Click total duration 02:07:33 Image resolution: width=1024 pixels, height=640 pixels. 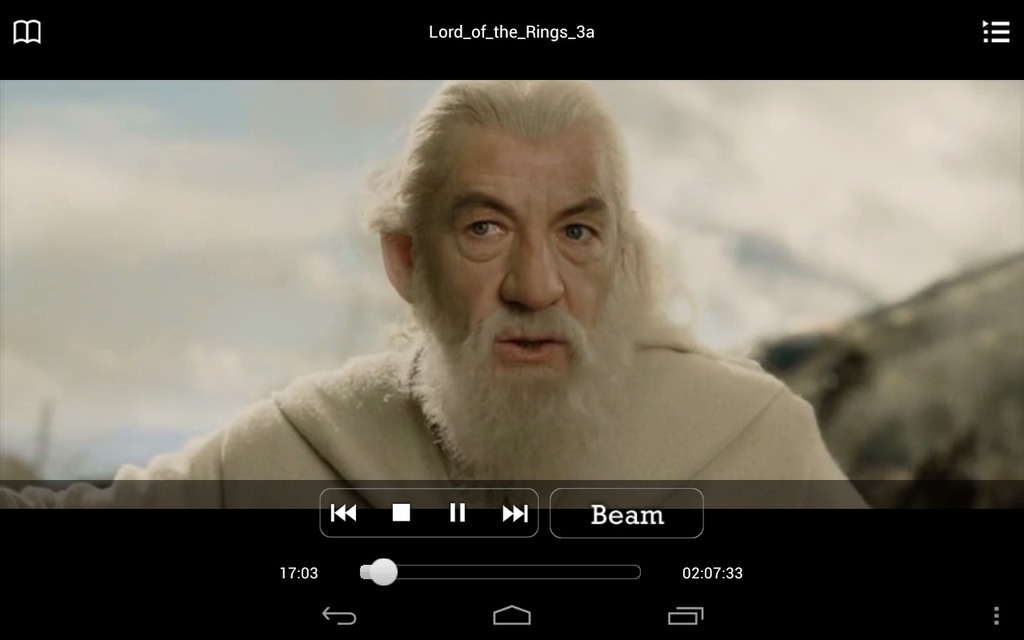click(712, 573)
